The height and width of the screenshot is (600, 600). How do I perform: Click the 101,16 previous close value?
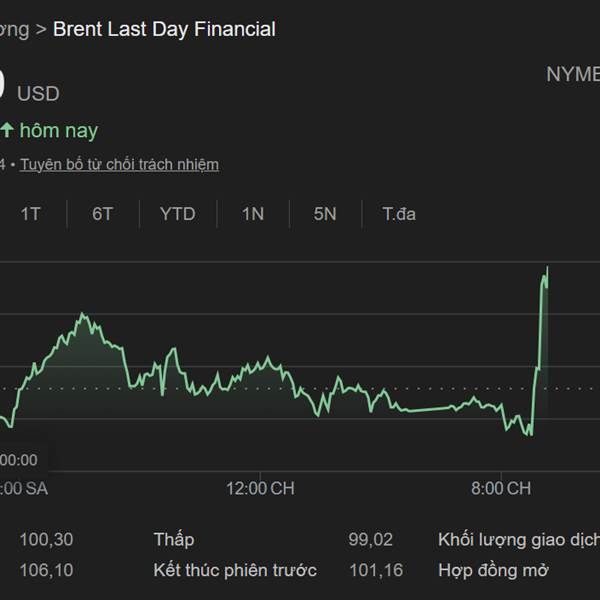371,570
